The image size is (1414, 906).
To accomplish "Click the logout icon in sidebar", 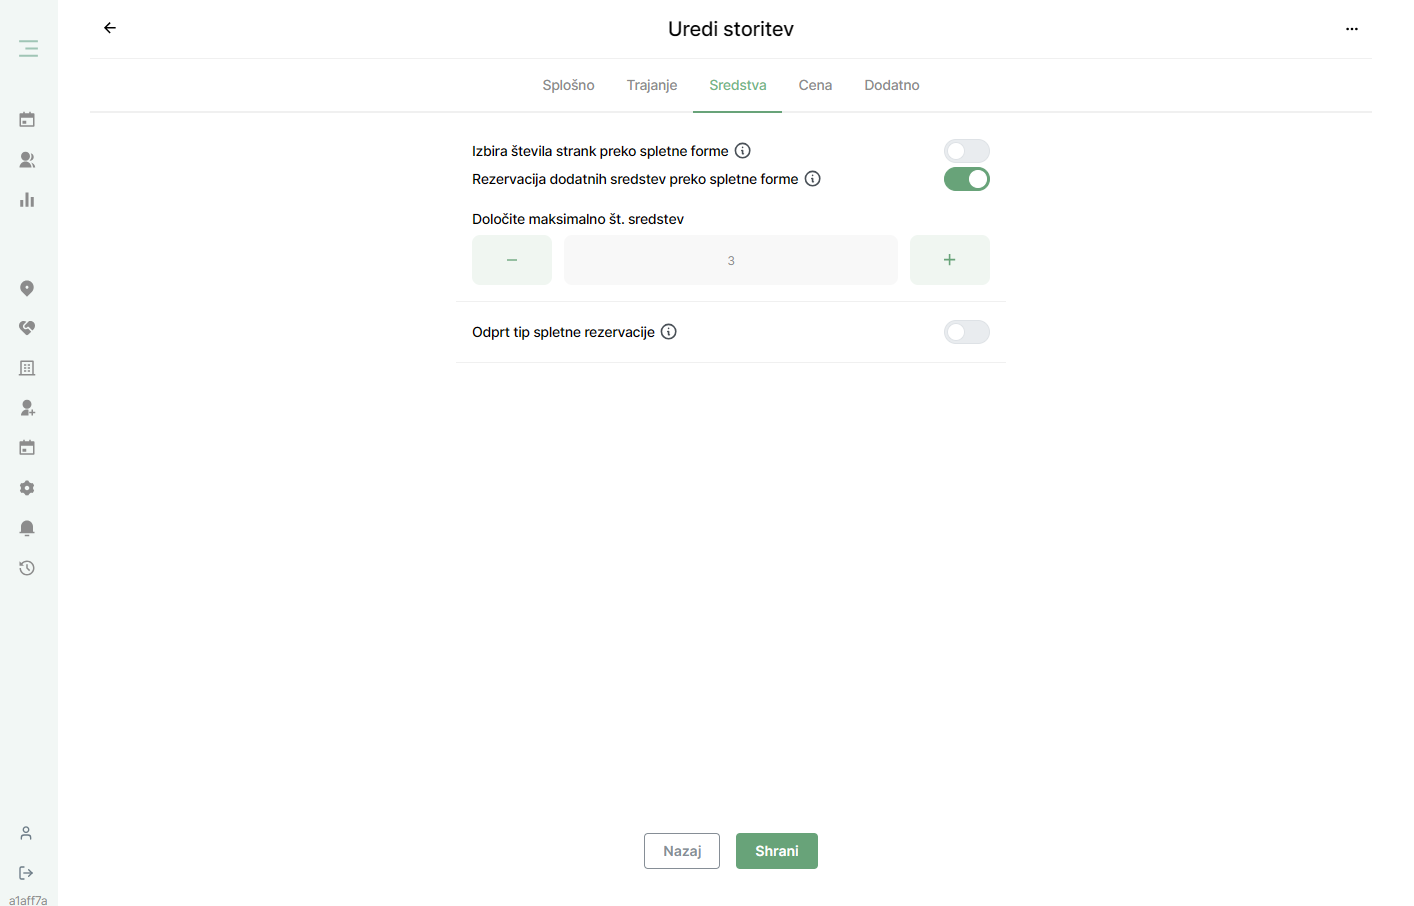I will tap(26, 873).
